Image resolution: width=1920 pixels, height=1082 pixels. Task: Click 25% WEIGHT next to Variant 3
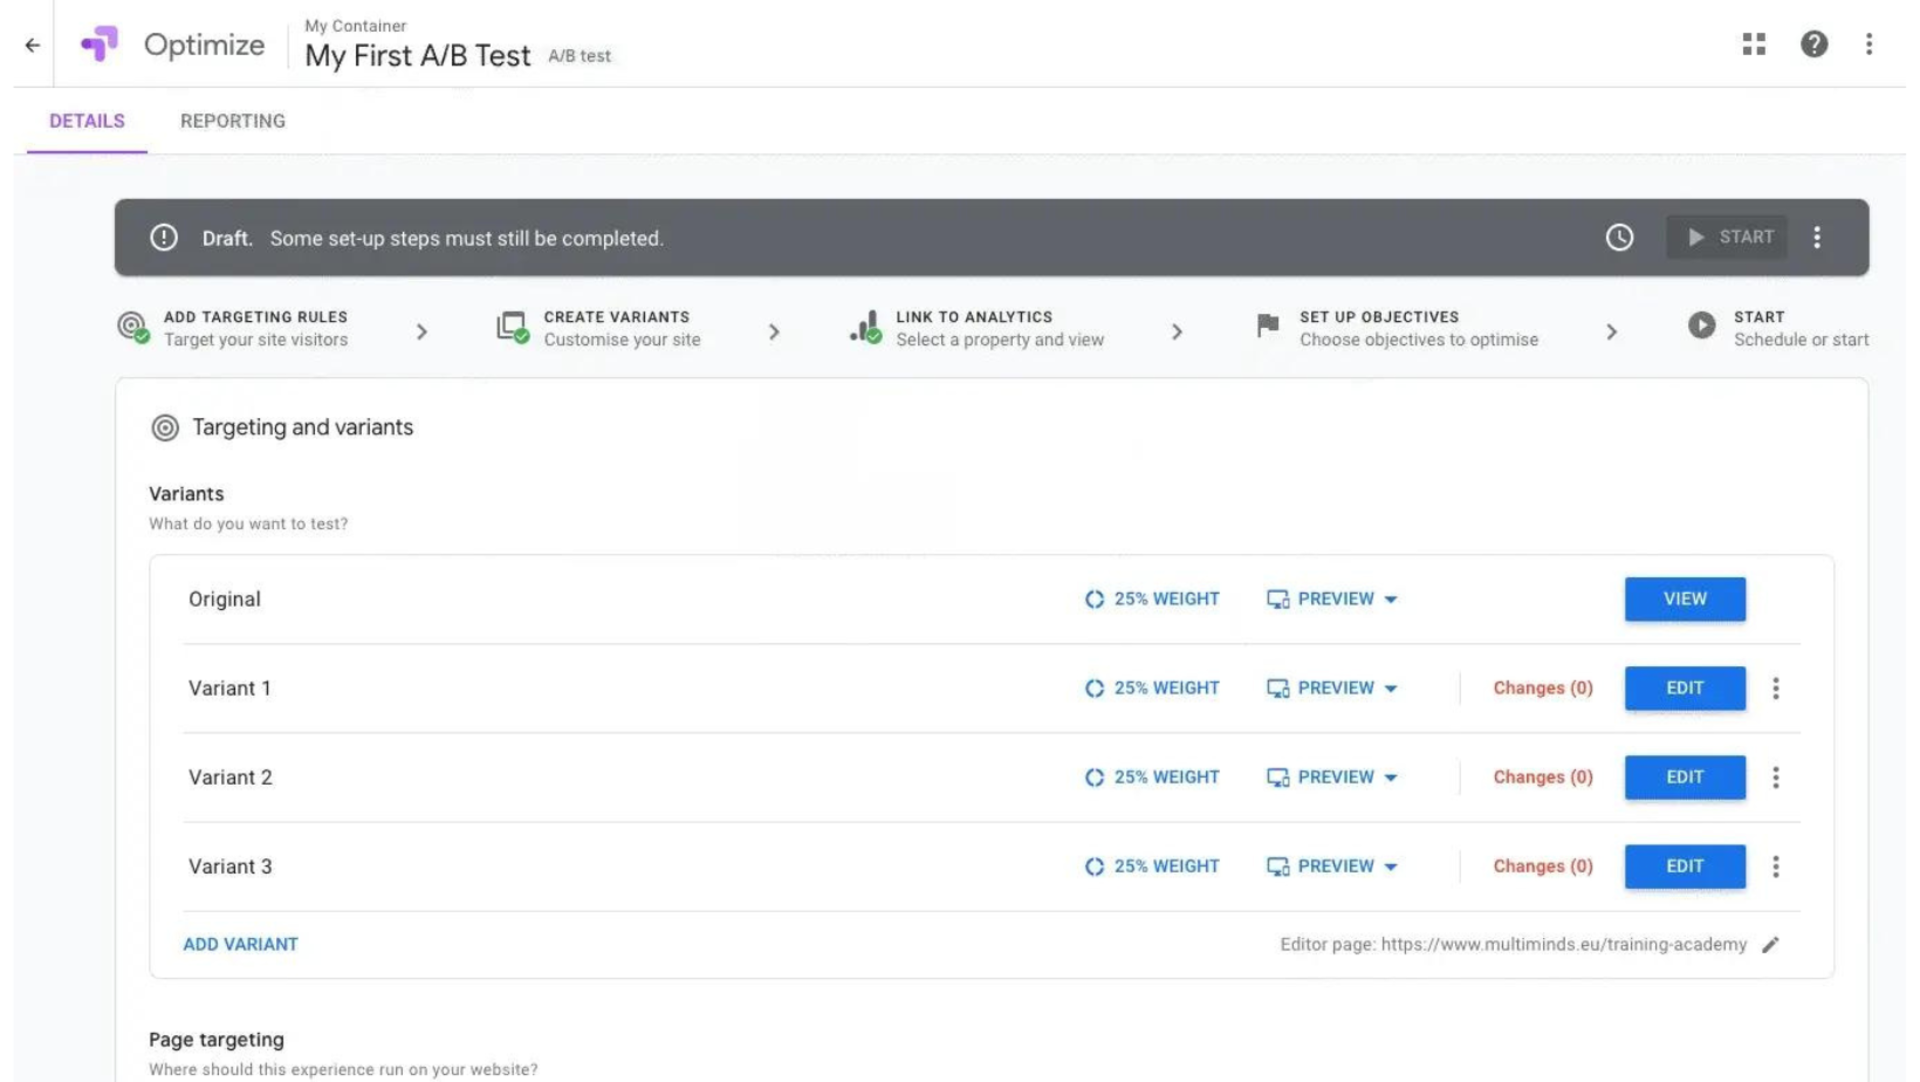pyautogui.click(x=1151, y=866)
